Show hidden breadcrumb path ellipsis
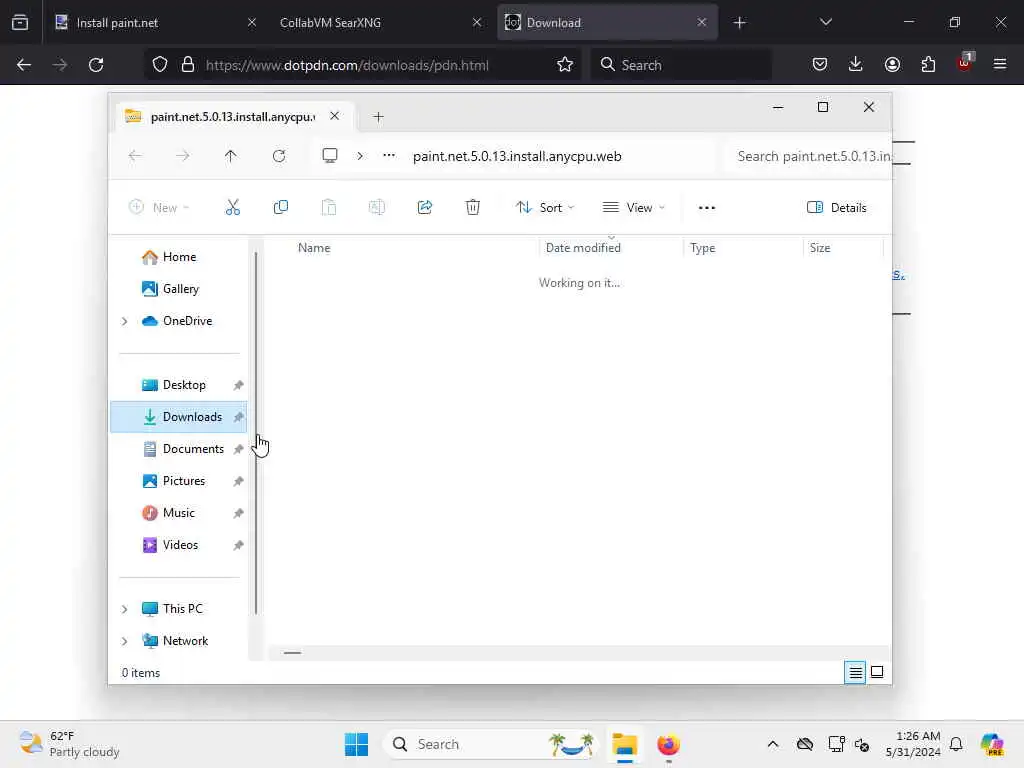 [x=389, y=155]
